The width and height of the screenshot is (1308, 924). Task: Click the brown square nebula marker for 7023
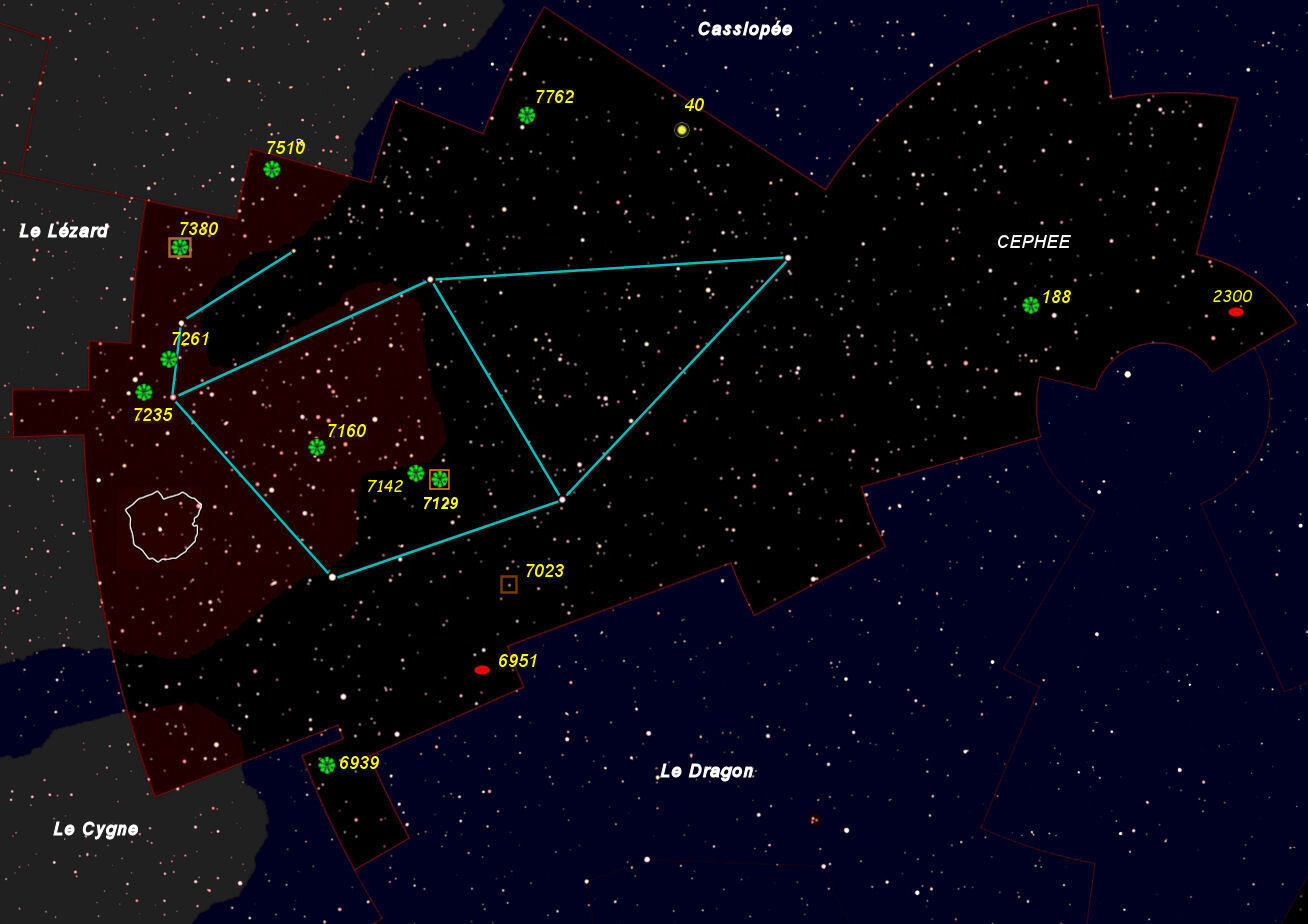coord(509,584)
